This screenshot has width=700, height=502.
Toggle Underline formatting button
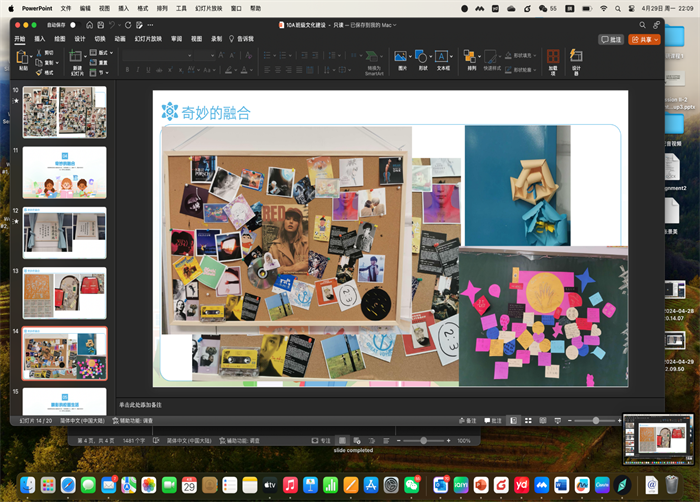[x=148, y=70]
